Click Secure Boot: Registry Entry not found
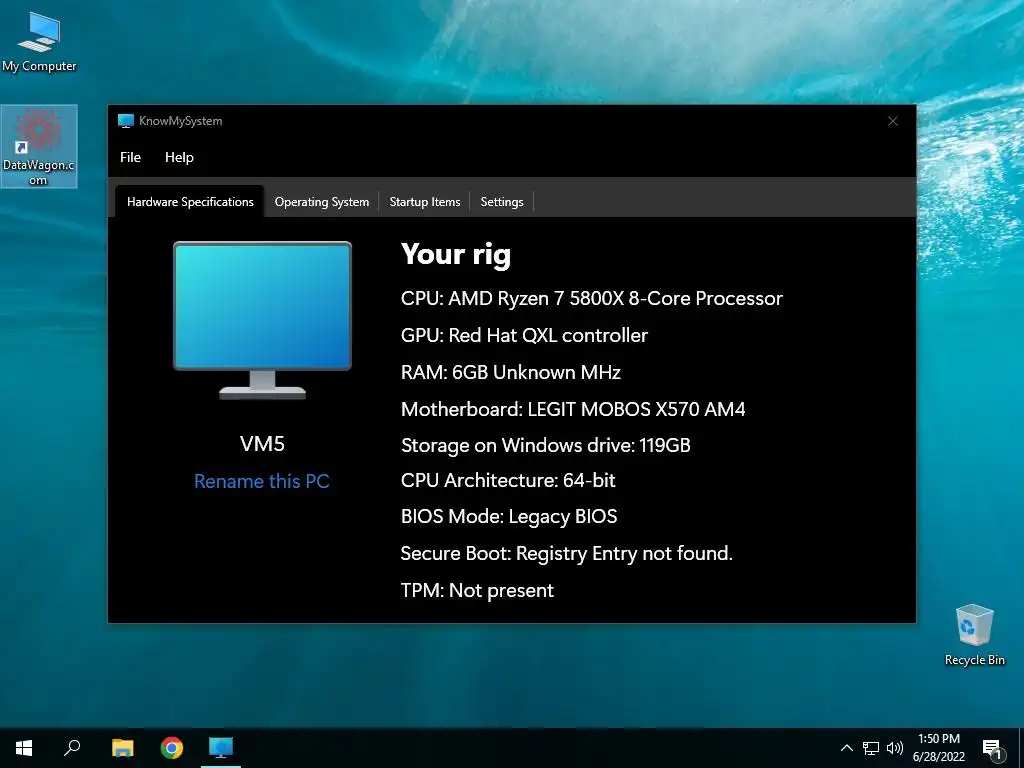Image resolution: width=1024 pixels, height=768 pixels. pos(566,554)
